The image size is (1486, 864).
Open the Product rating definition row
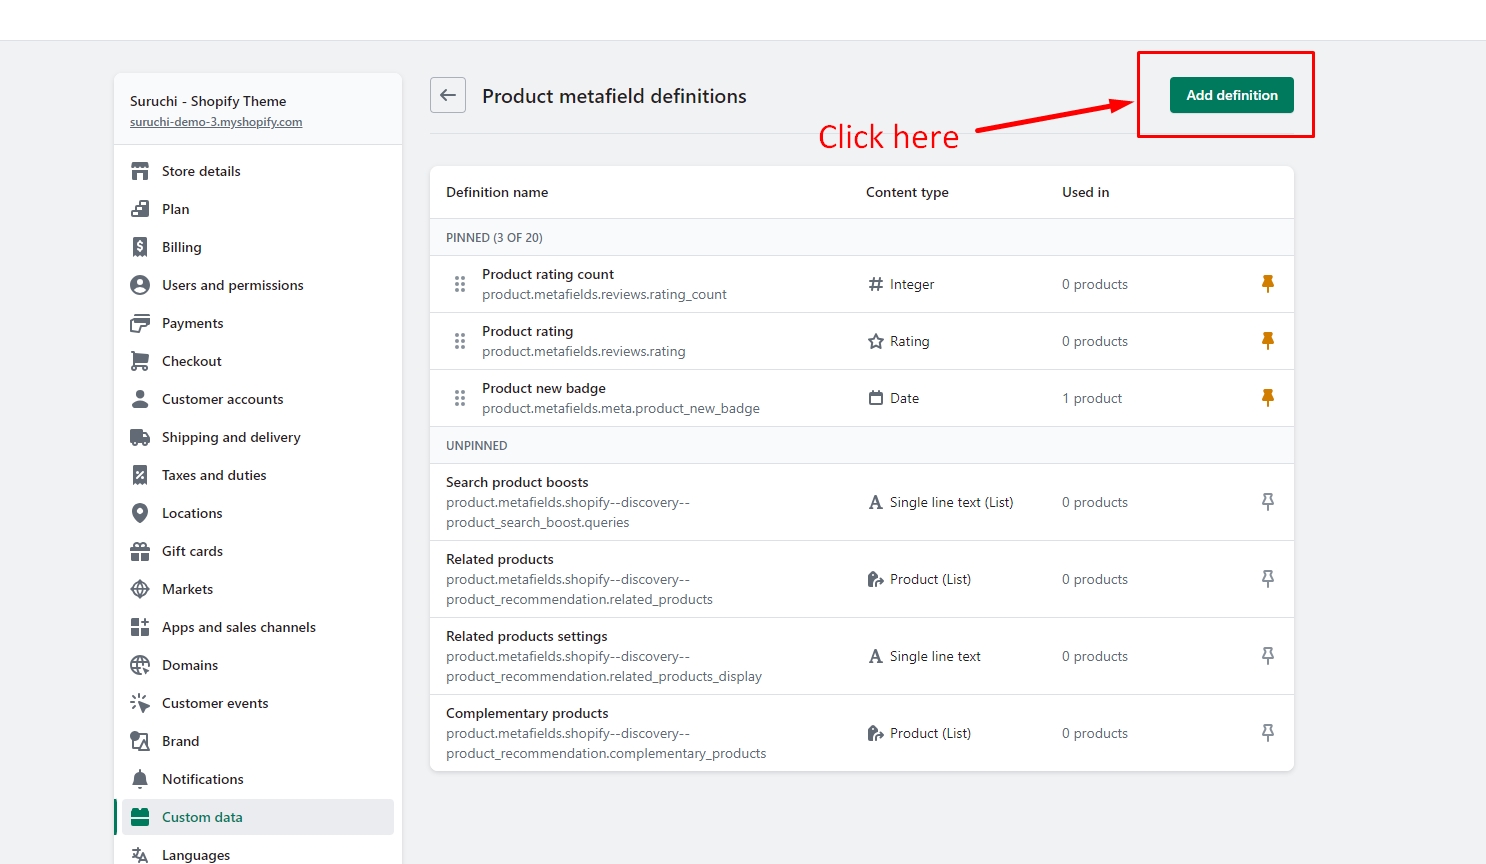528,331
